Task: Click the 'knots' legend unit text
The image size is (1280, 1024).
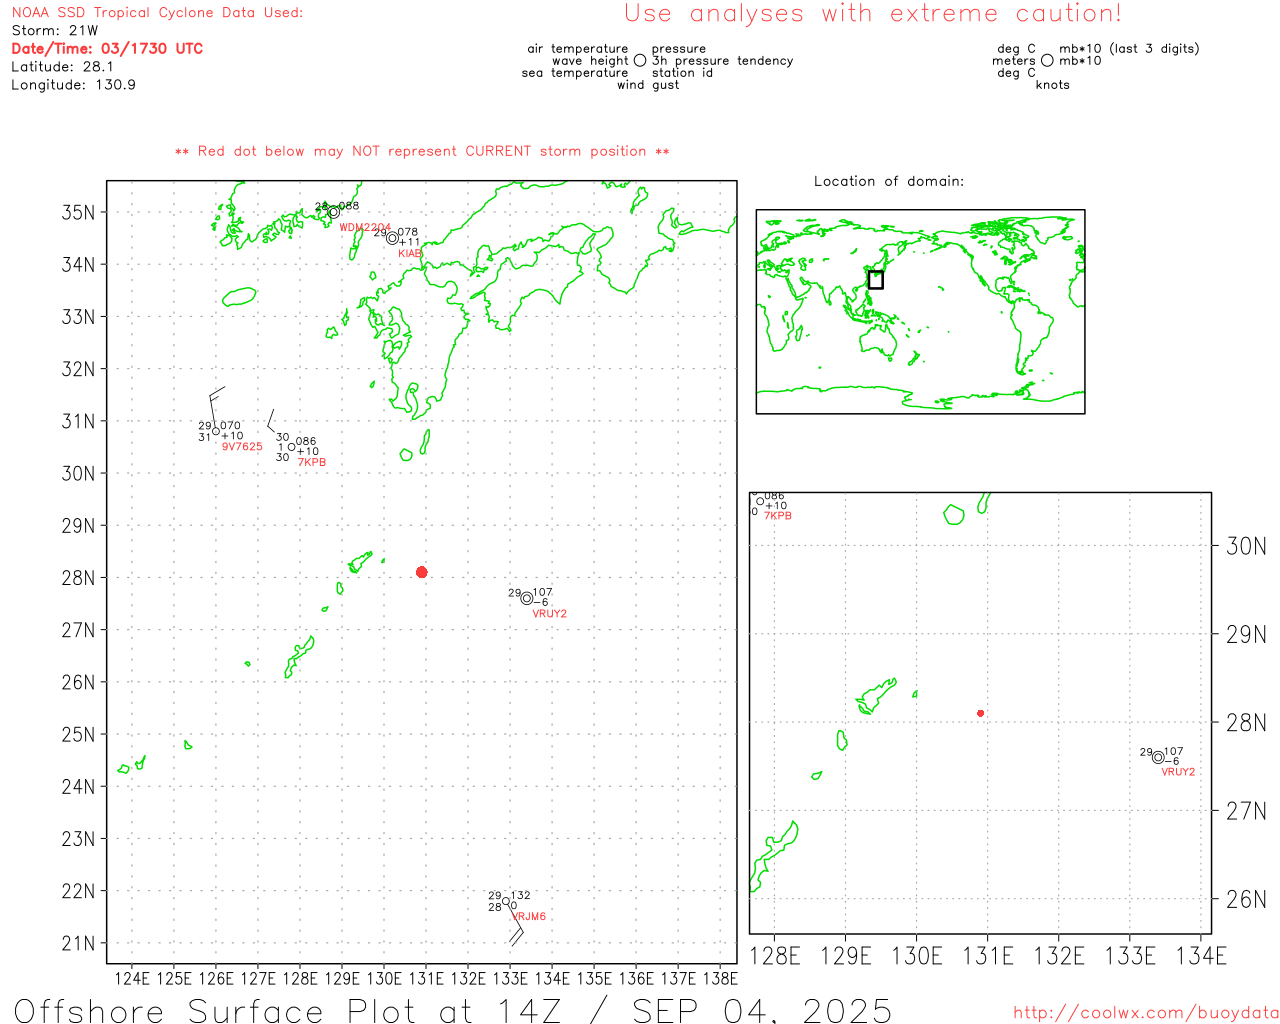Action: pos(1053,85)
